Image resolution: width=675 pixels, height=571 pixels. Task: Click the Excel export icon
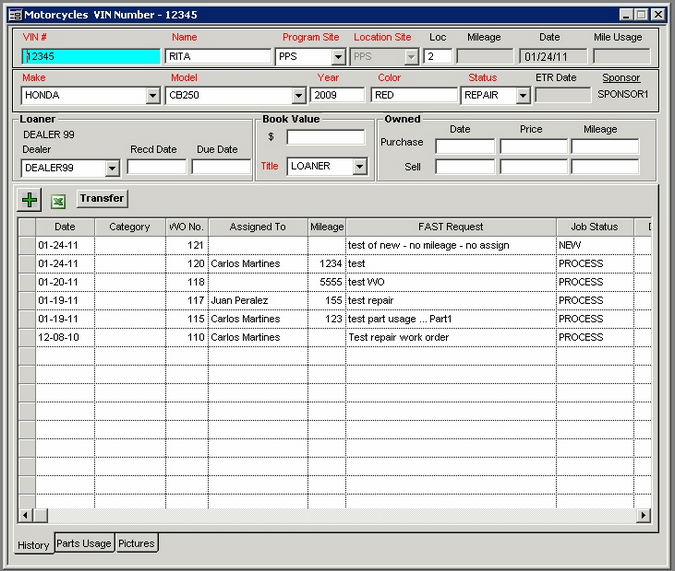click(59, 201)
